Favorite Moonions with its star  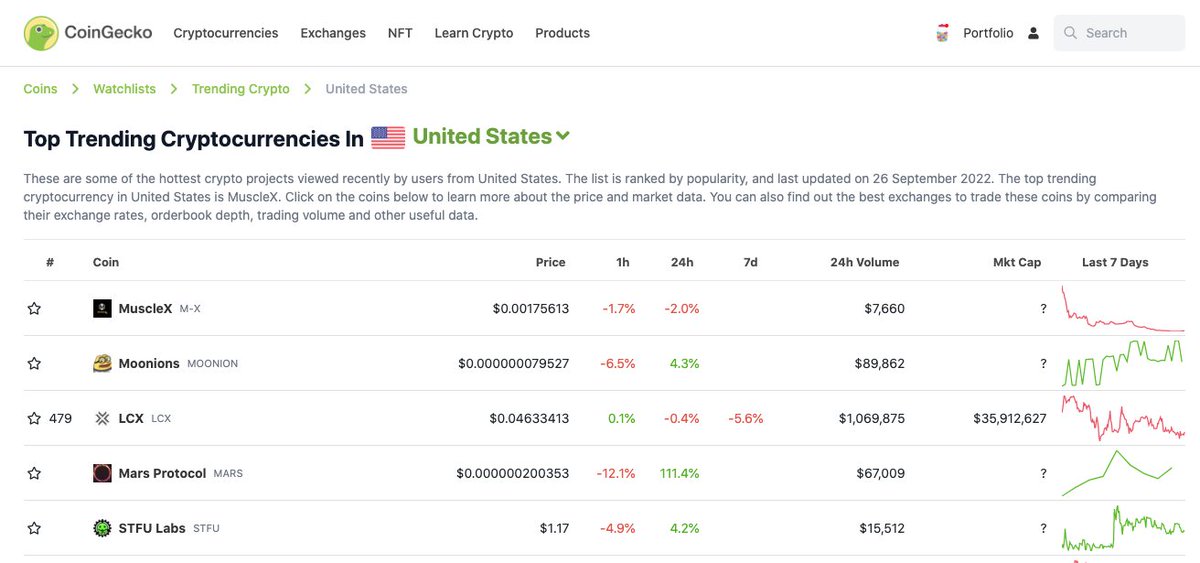point(34,363)
